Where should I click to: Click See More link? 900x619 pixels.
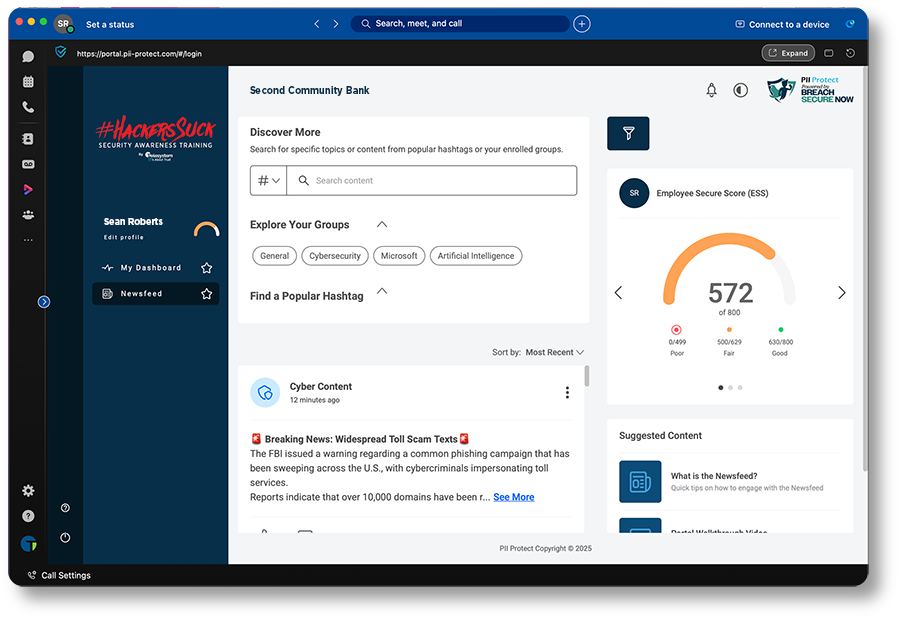(x=514, y=497)
